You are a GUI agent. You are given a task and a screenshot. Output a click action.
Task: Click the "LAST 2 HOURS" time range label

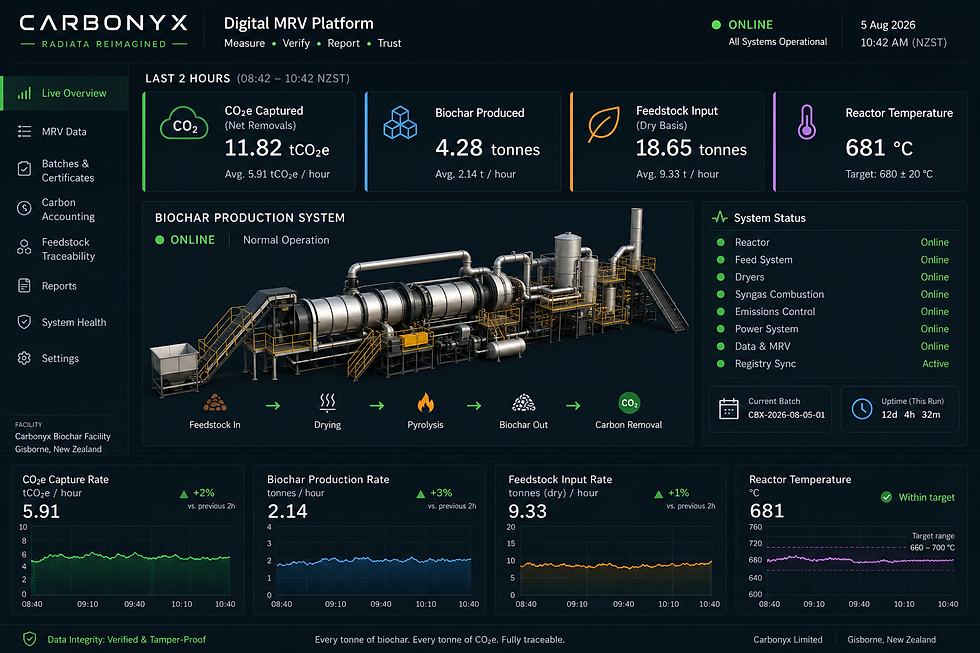click(x=188, y=79)
